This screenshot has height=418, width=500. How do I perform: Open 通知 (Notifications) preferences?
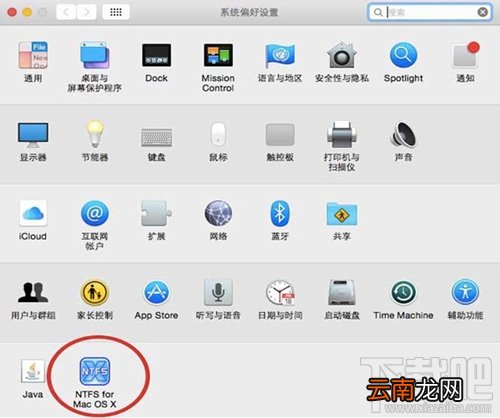click(465, 55)
